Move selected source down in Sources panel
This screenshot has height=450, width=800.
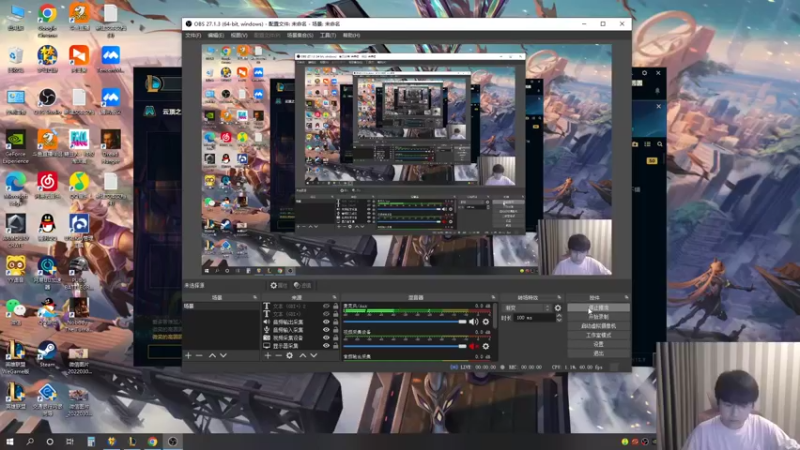[314, 355]
